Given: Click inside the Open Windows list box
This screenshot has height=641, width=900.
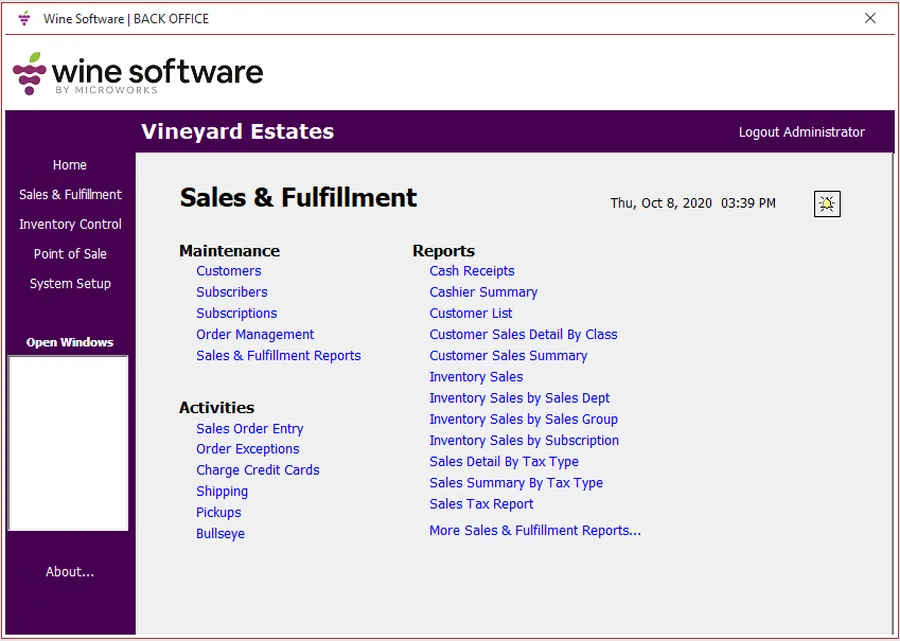Looking at the screenshot, I should [68, 443].
